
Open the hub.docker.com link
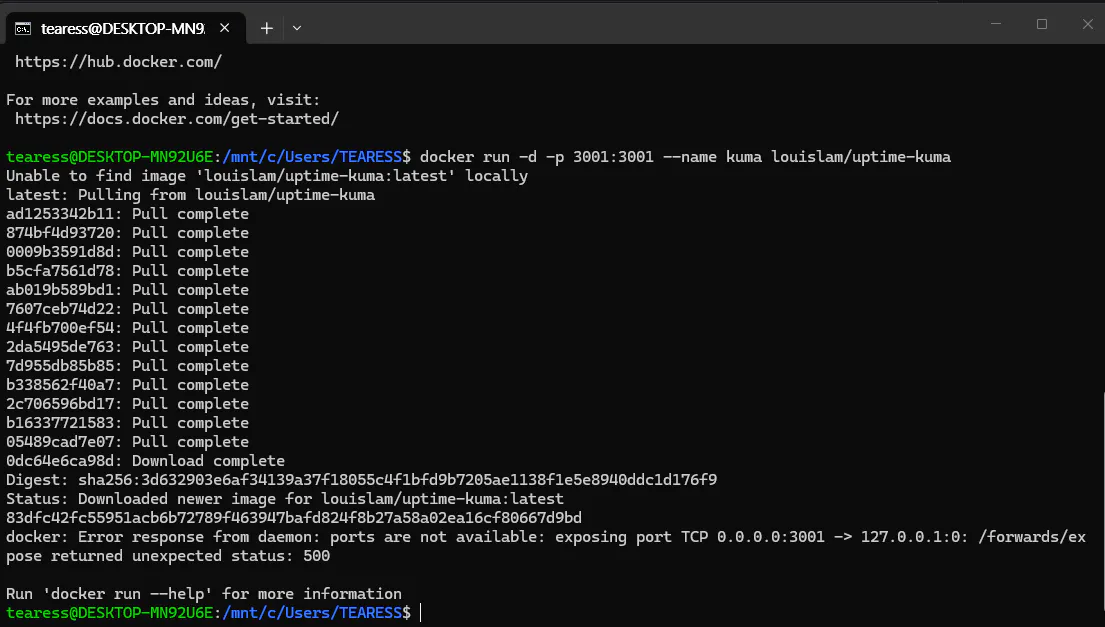pyautogui.click(x=118, y=62)
